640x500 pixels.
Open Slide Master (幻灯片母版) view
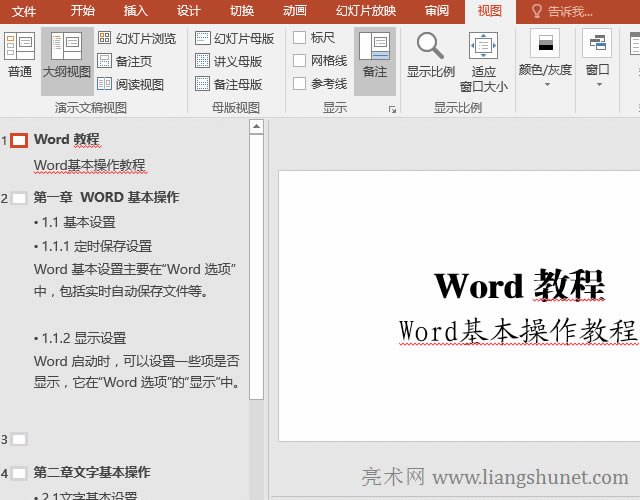(x=235, y=38)
